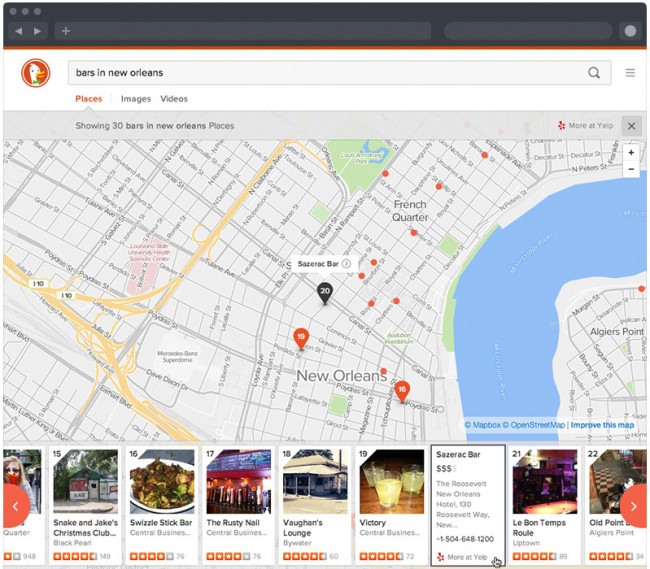
Task: Switch to the Videos tab
Action: [174, 99]
